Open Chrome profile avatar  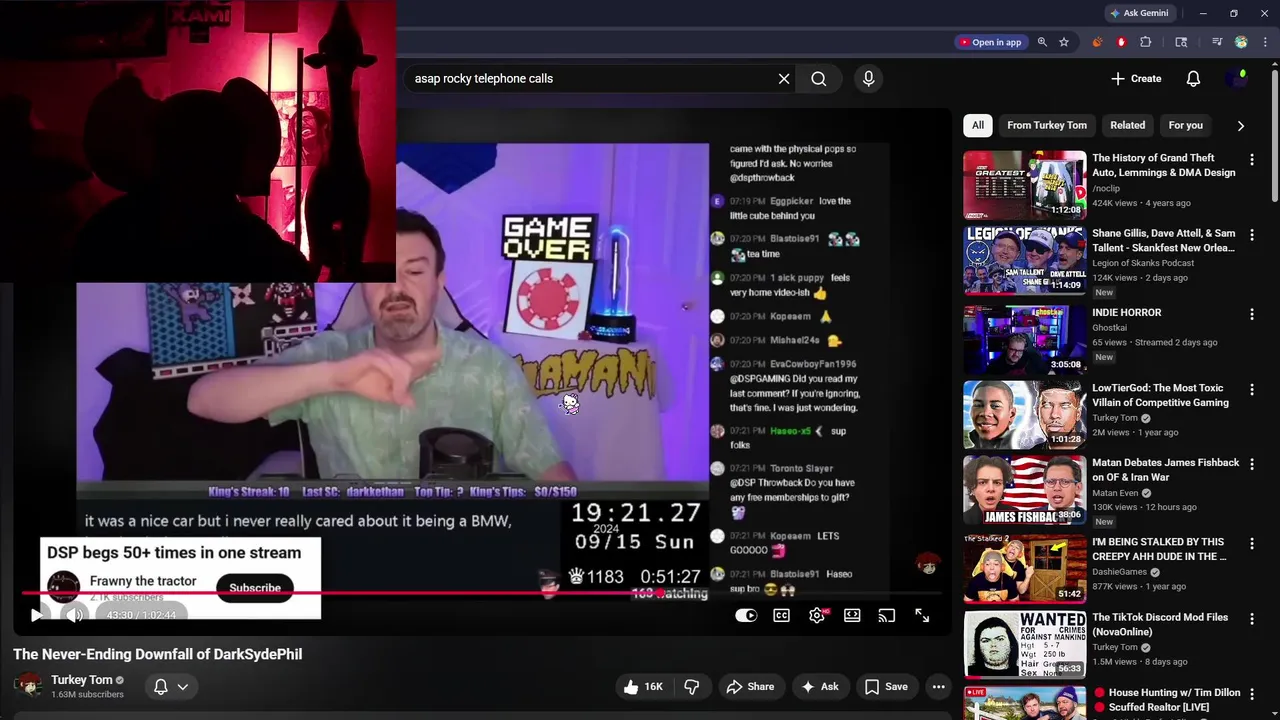pos(1241,42)
